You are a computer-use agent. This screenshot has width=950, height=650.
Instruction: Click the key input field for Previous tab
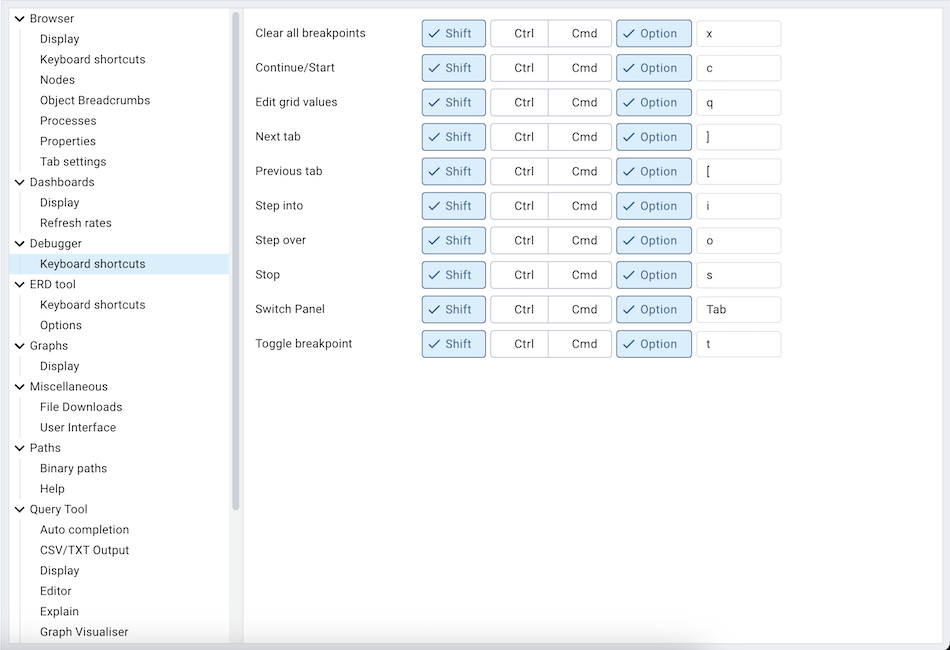(738, 171)
